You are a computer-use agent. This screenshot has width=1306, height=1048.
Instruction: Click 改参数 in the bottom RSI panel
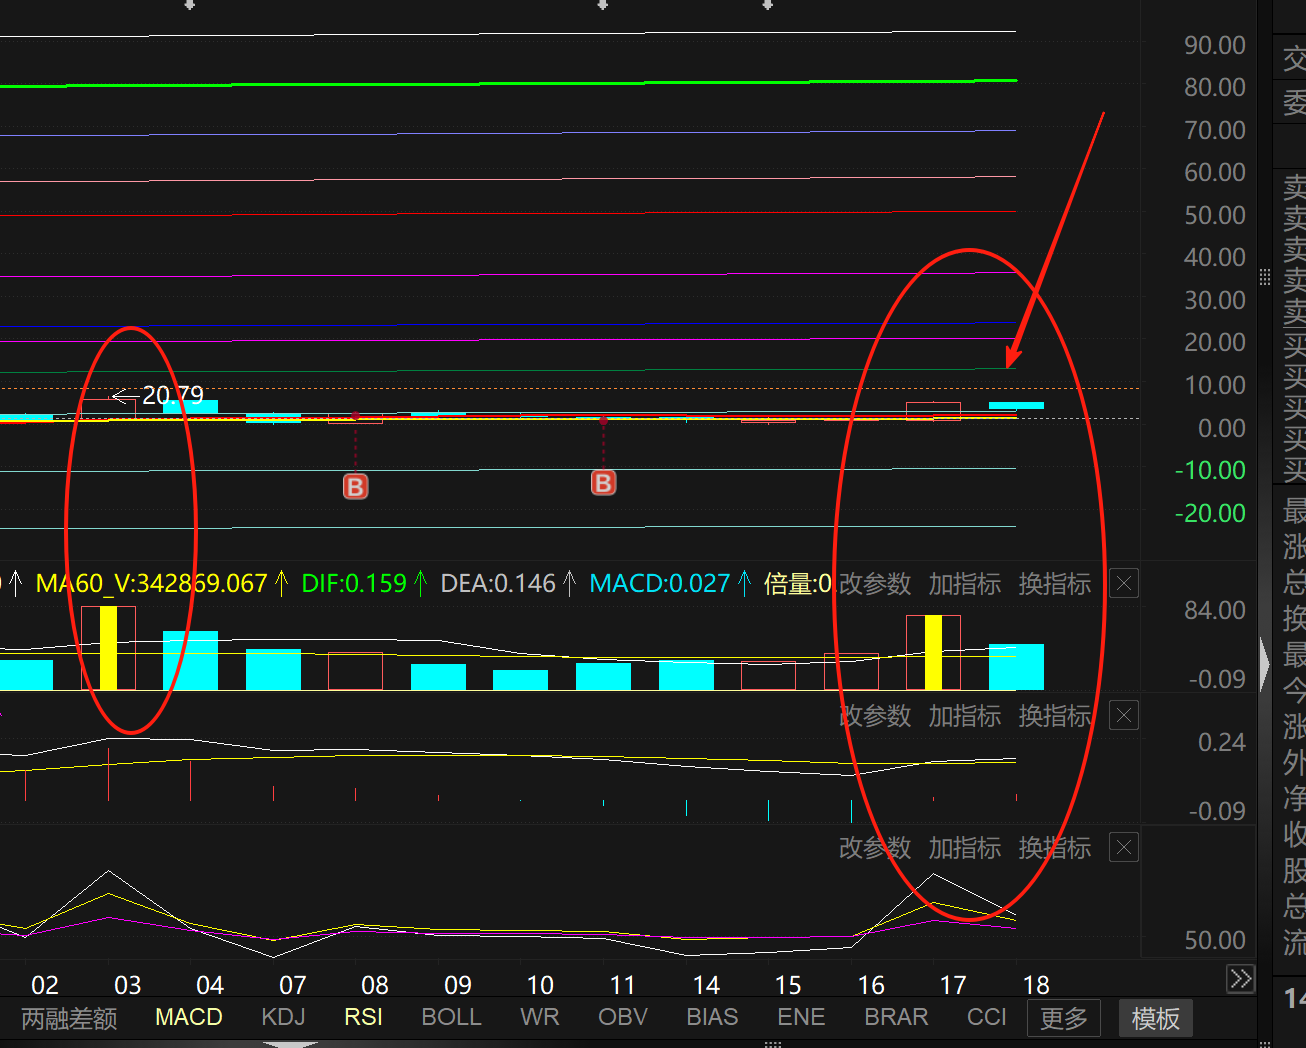click(875, 848)
